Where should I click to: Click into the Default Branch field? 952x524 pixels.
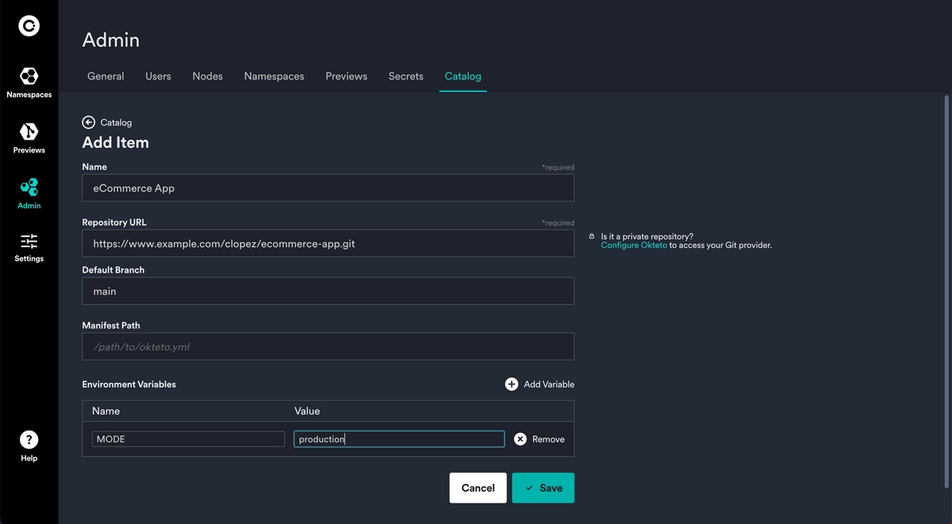pyautogui.click(x=328, y=291)
